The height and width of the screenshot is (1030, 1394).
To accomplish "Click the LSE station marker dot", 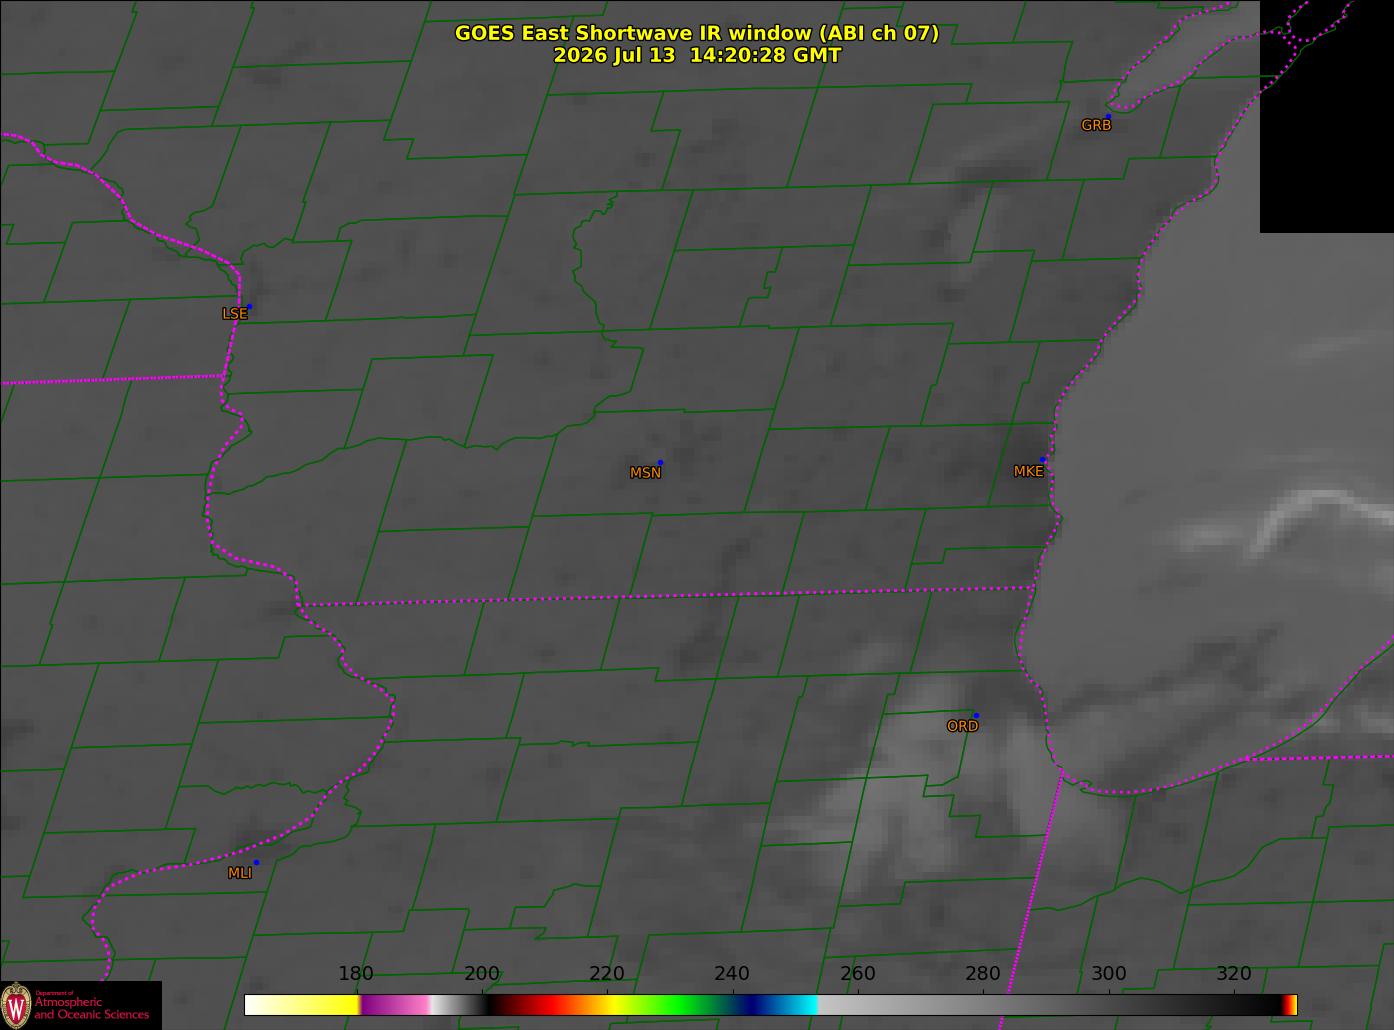I will (249, 306).
